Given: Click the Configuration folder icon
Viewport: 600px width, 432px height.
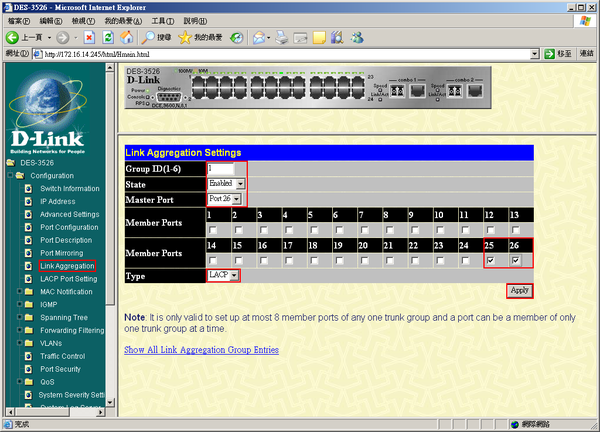Looking at the screenshot, I should pos(20,176).
